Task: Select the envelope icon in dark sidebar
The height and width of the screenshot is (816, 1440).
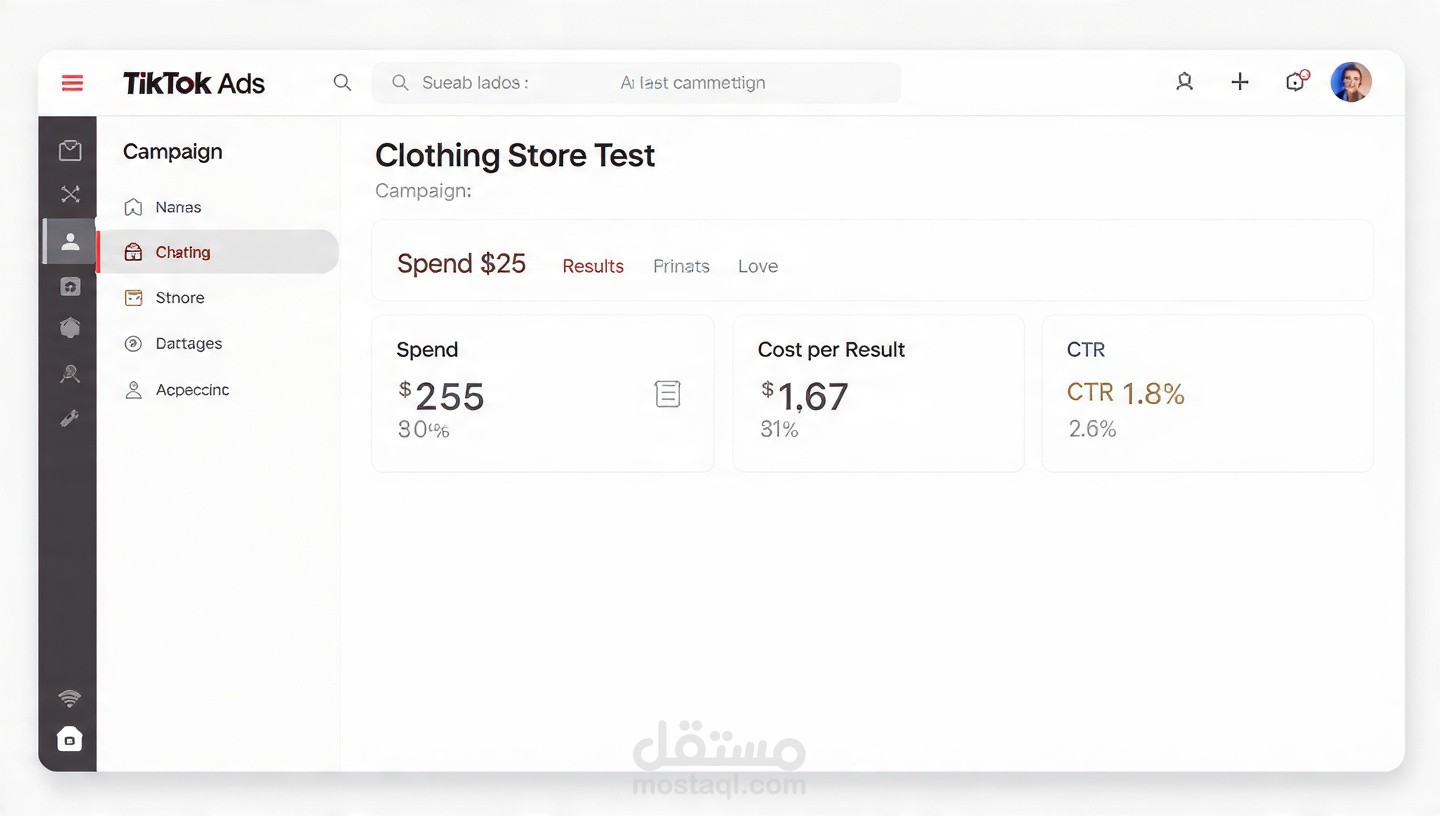Action: point(70,150)
